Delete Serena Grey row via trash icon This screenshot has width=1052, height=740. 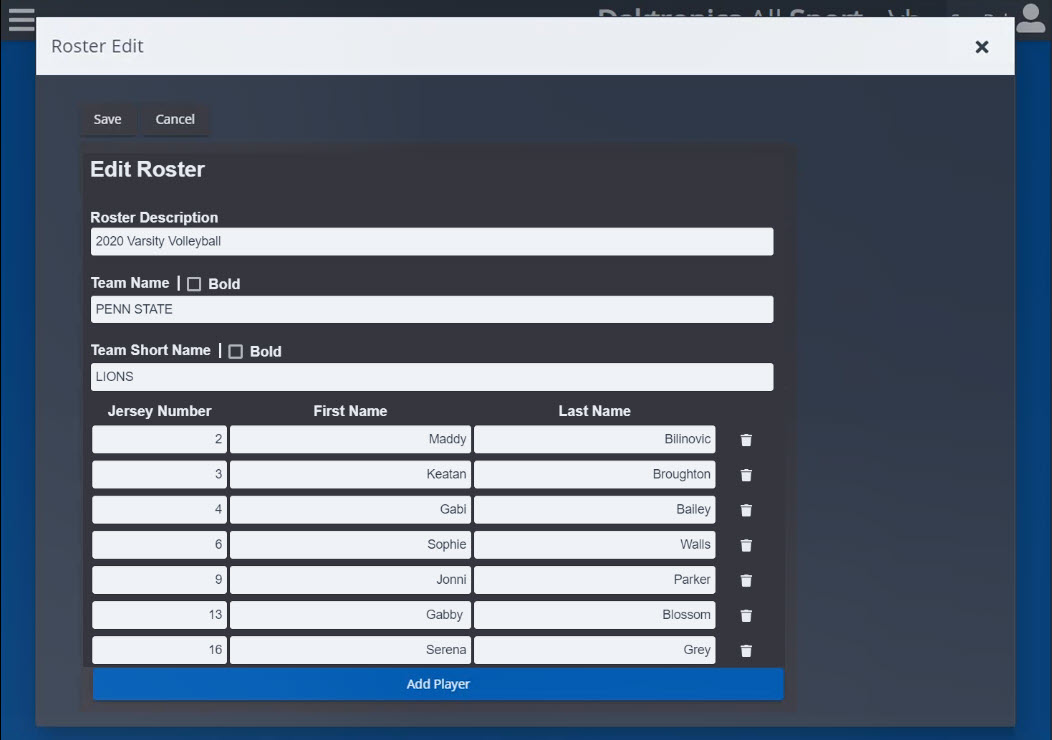(746, 650)
